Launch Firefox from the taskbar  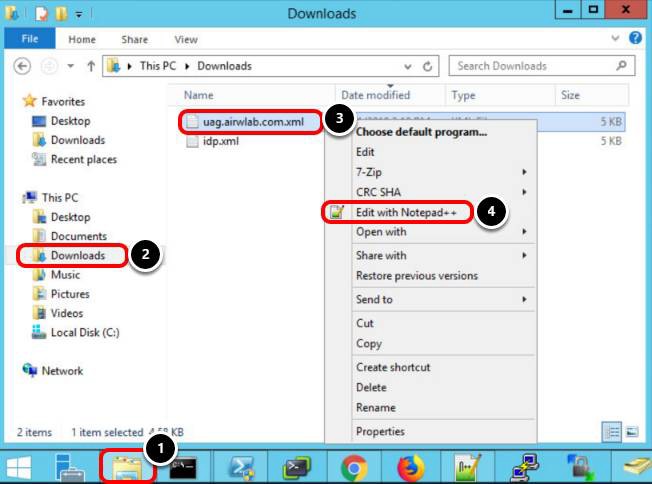pos(411,468)
